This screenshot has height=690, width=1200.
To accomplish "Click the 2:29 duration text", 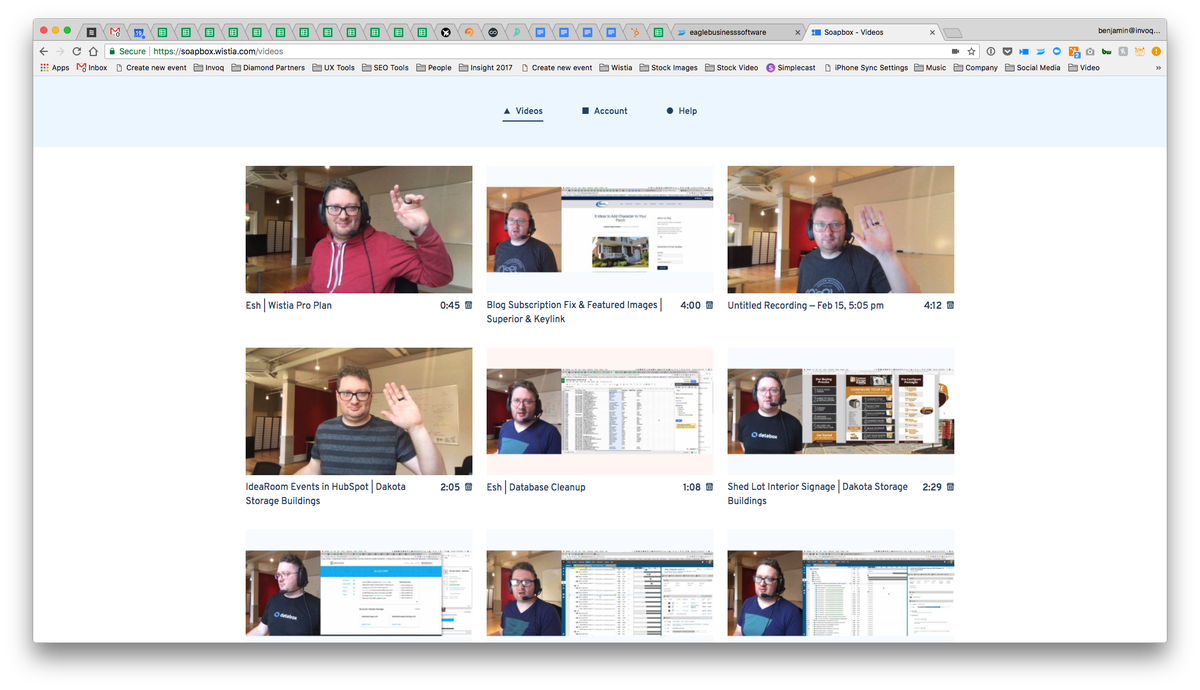I will (931, 487).
